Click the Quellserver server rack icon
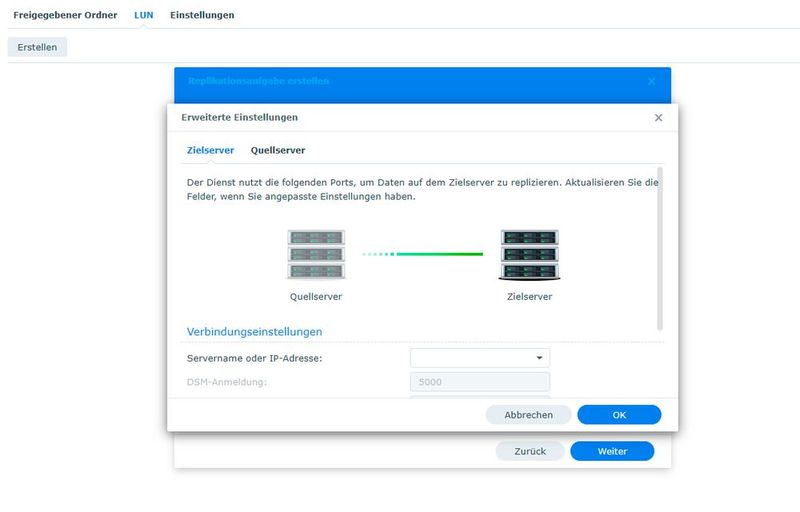800x512 pixels. (x=316, y=254)
